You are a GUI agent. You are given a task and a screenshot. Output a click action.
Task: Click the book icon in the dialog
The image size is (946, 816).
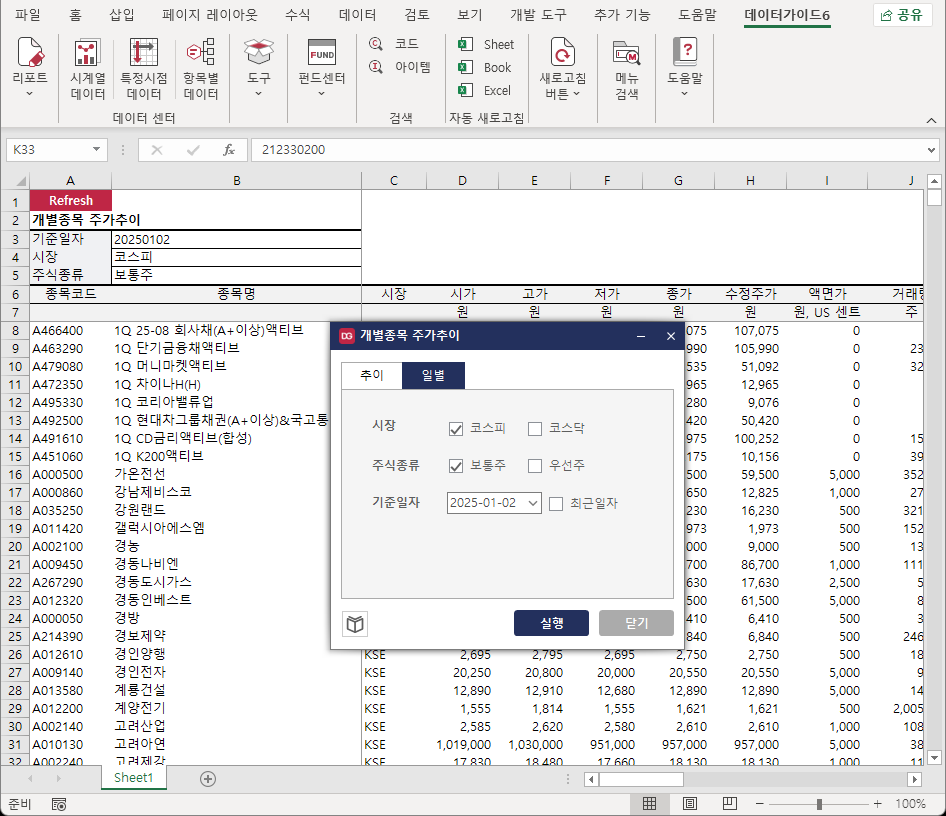click(x=355, y=624)
